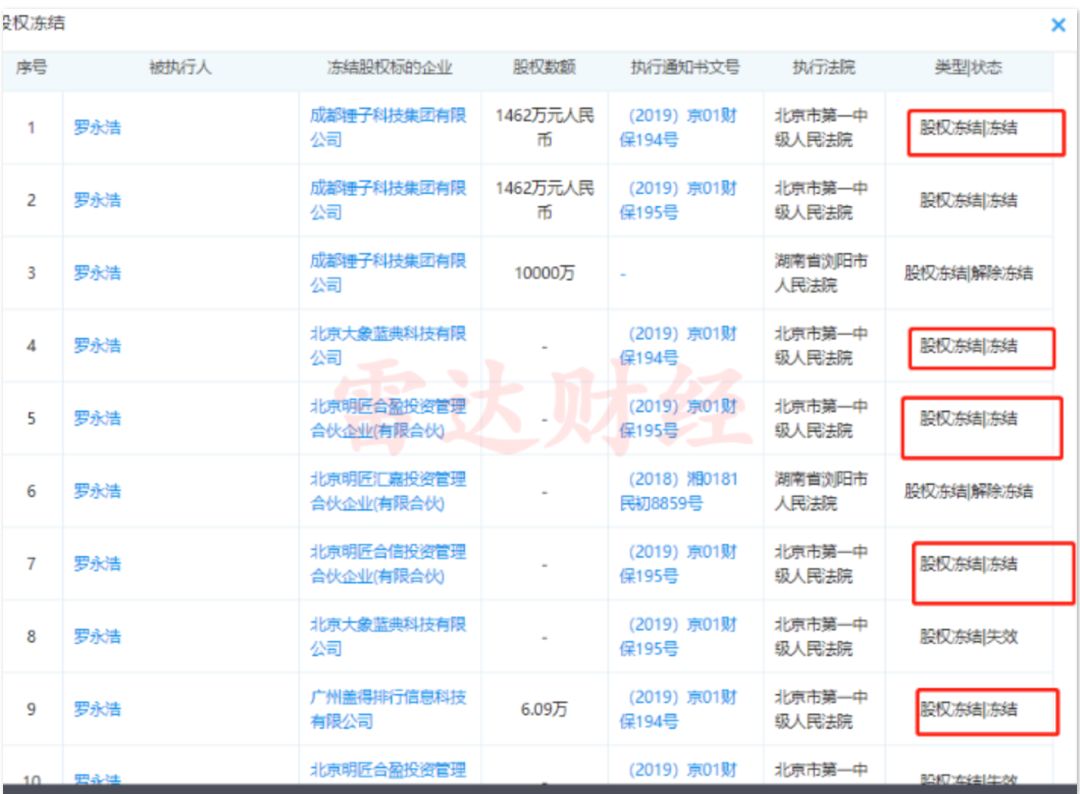Screen dimensions: 1080x794
Task: Open notice (2019)京01财保195号 in row 2
Action: (x=678, y=200)
